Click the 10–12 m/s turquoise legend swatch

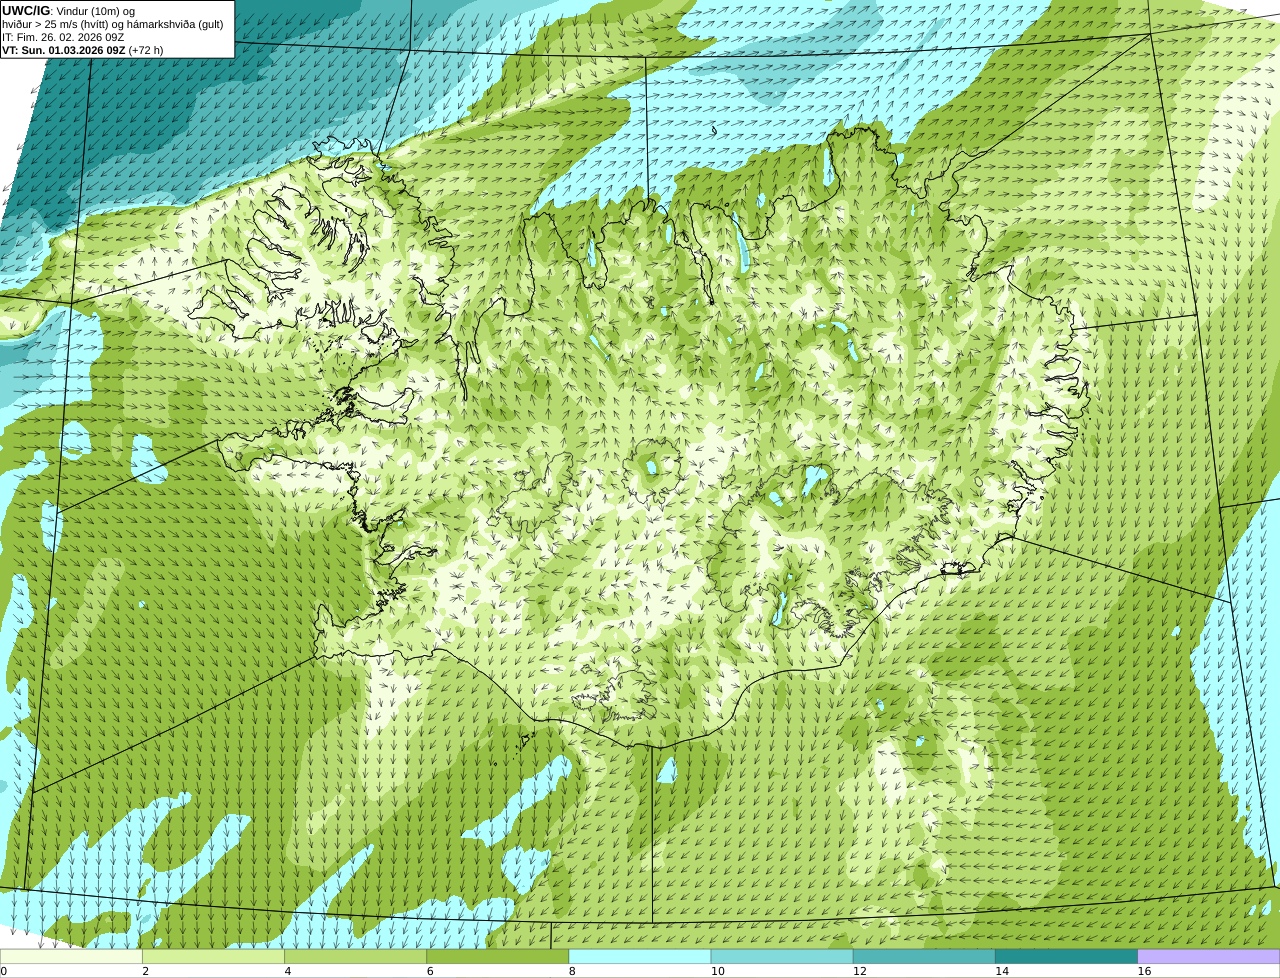point(782,957)
